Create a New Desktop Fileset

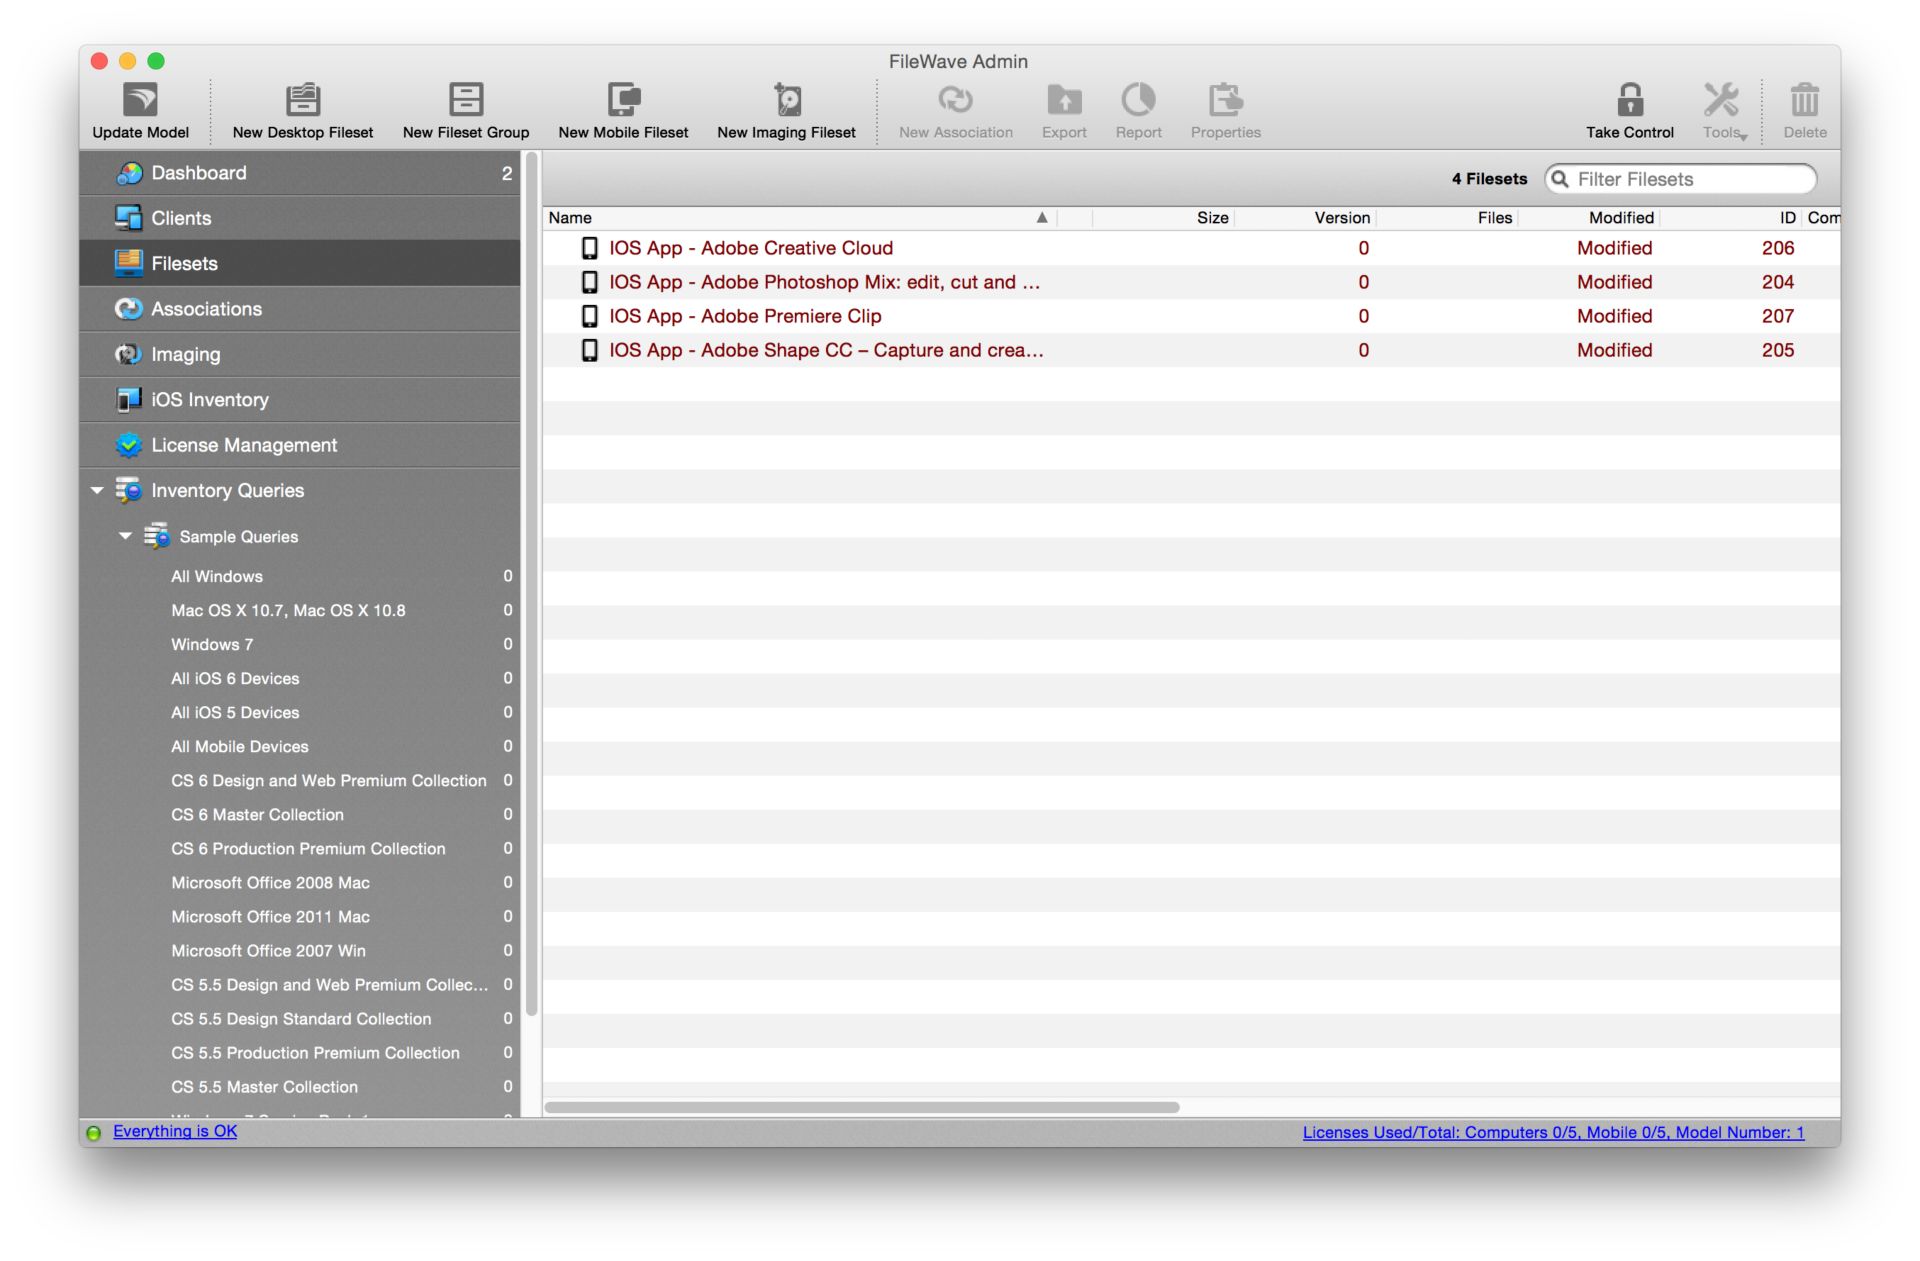(302, 100)
